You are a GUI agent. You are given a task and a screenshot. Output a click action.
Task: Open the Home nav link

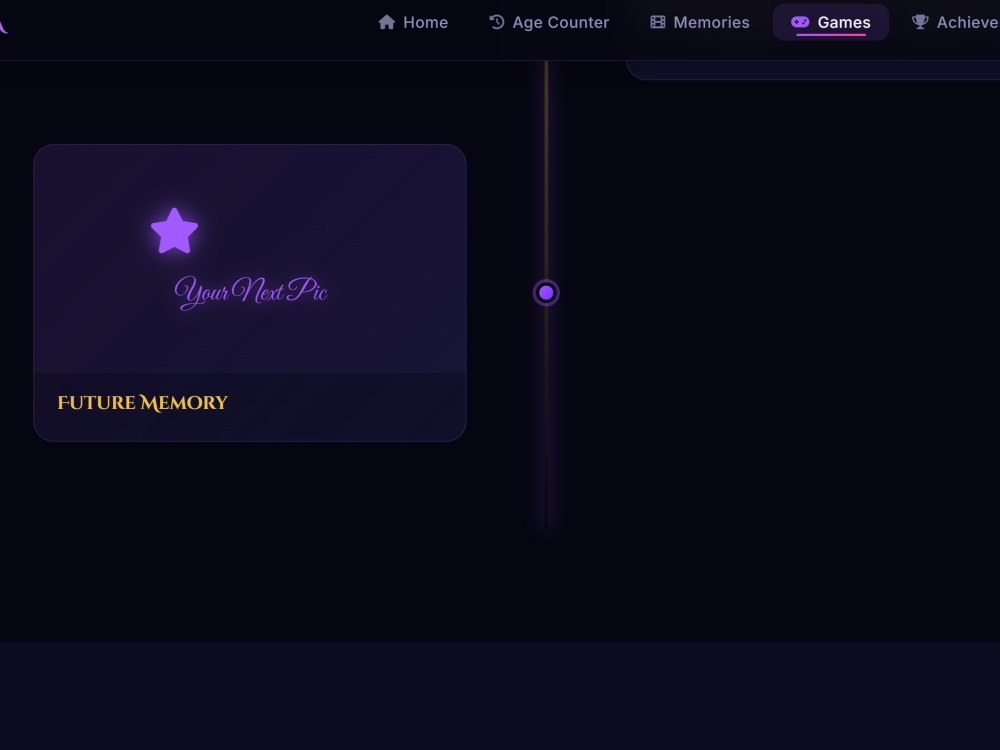(413, 22)
